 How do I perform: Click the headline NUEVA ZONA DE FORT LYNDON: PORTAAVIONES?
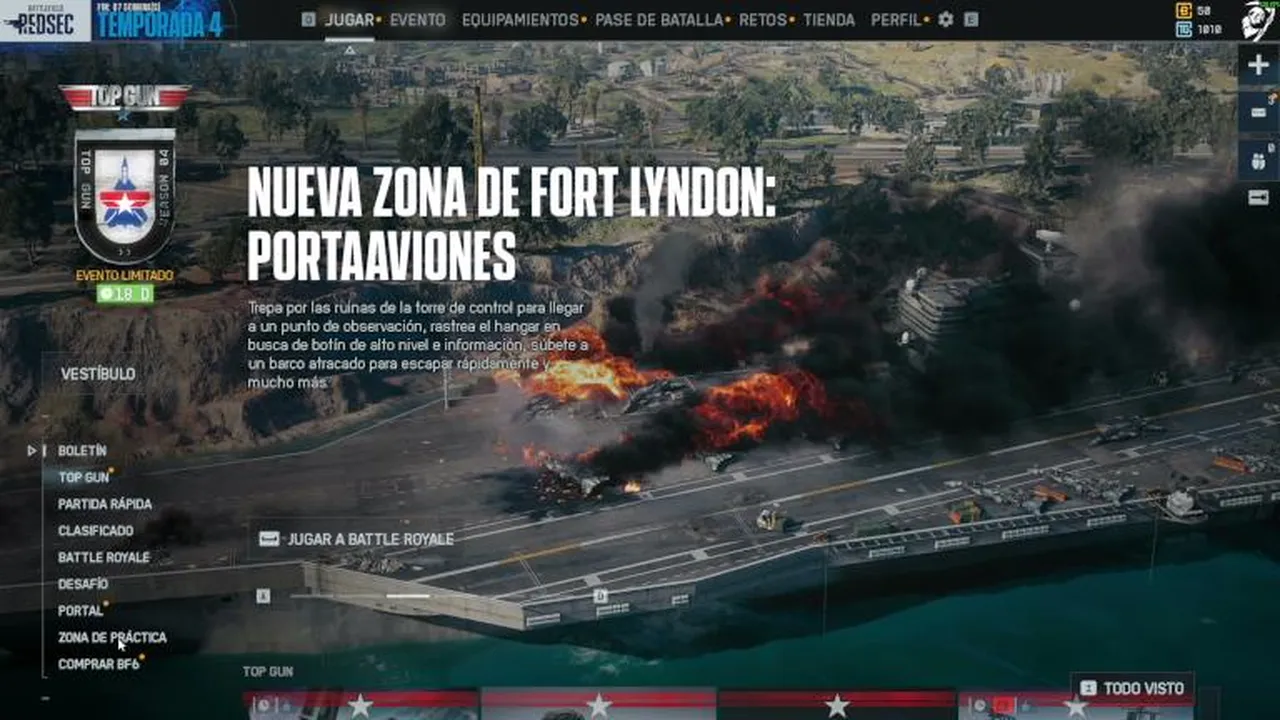point(512,223)
